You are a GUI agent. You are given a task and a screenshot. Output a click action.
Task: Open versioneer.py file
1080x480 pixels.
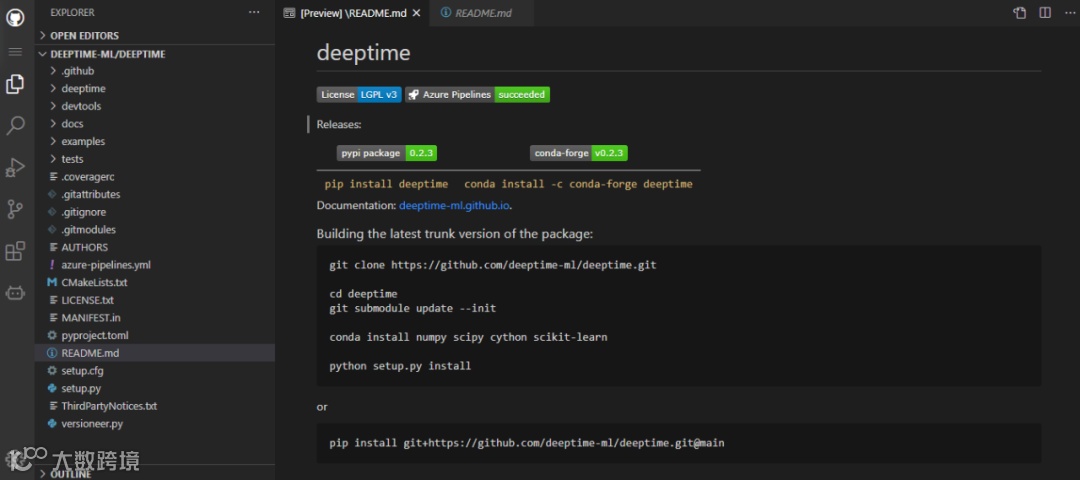pyautogui.click(x=155, y=424)
